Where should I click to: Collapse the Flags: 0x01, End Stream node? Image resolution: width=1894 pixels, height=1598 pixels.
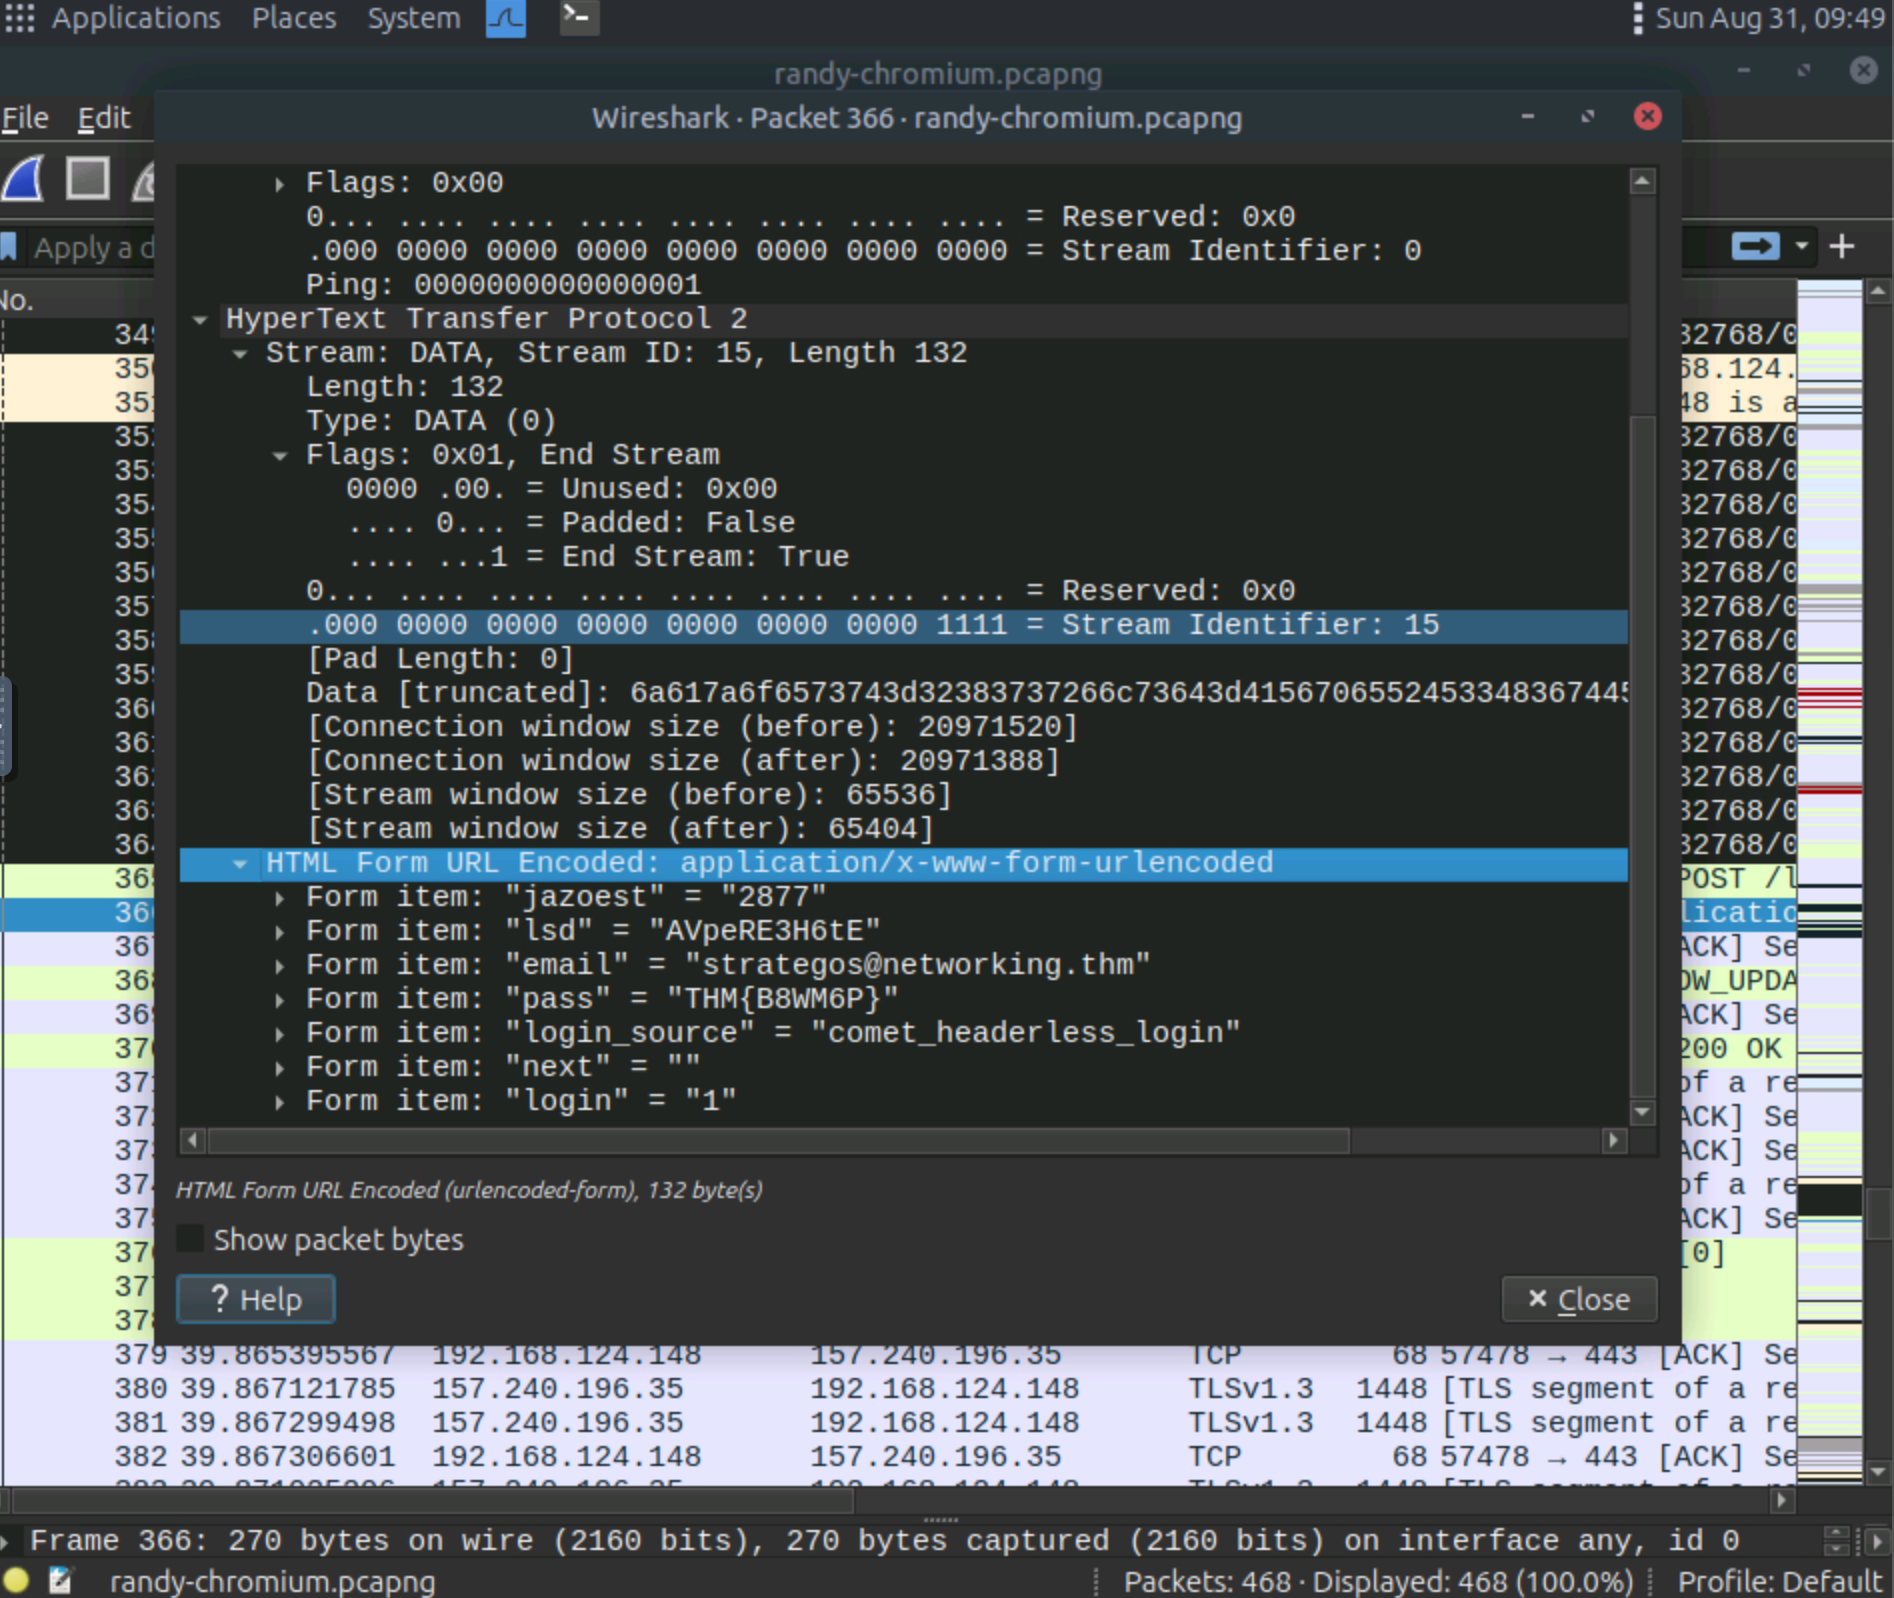280,456
